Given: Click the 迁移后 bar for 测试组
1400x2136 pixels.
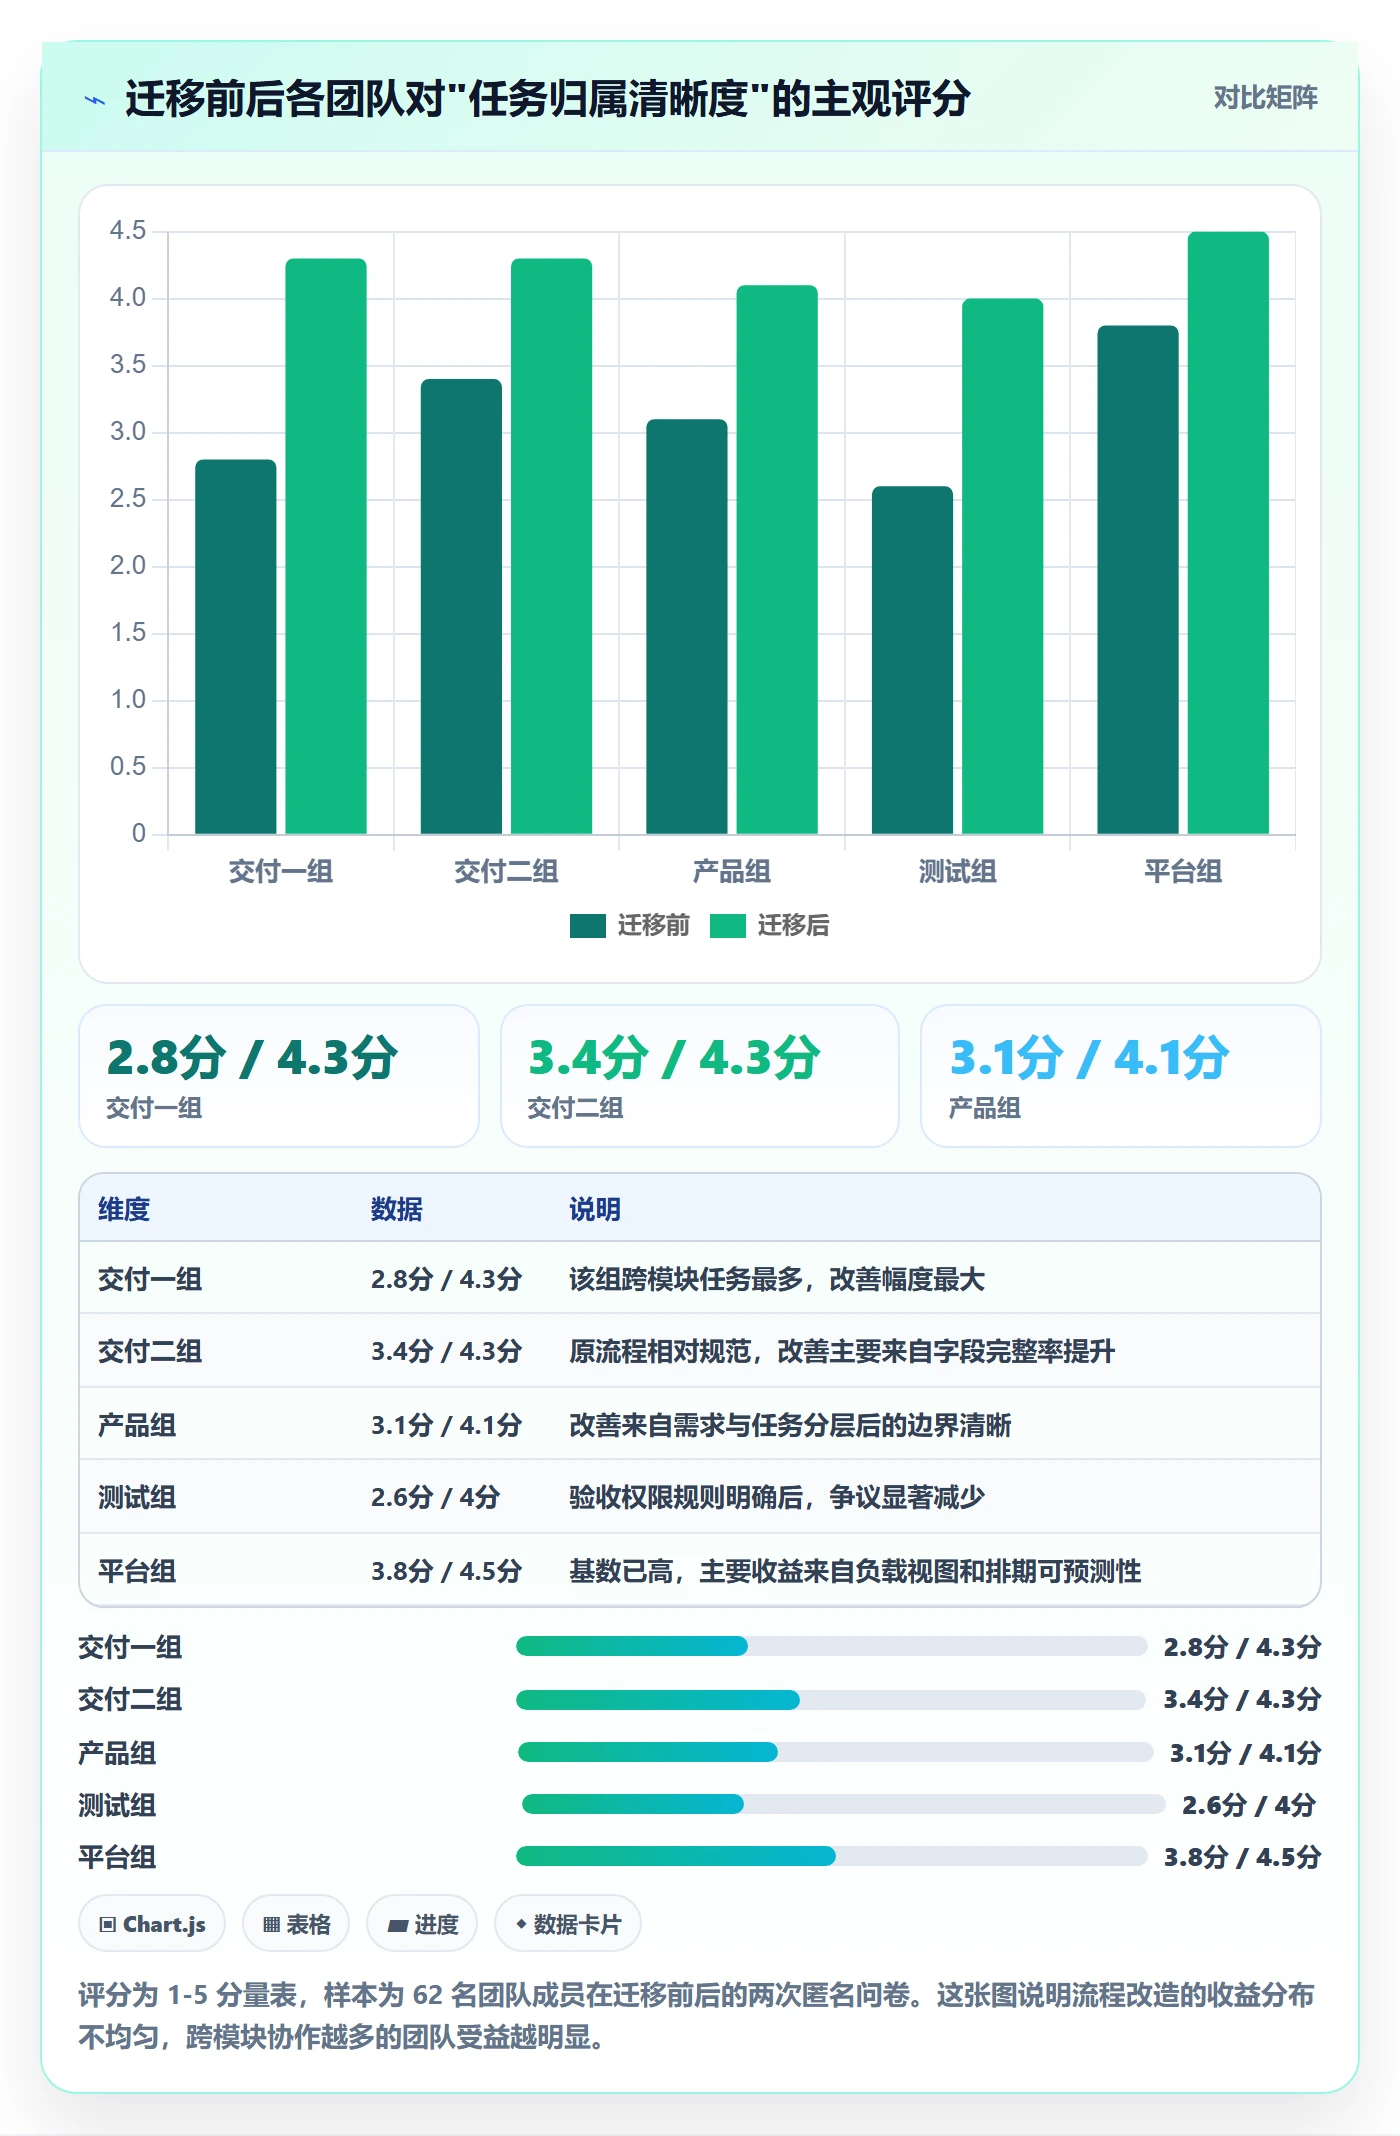Looking at the screenshot, I should tap(1002, 566).
